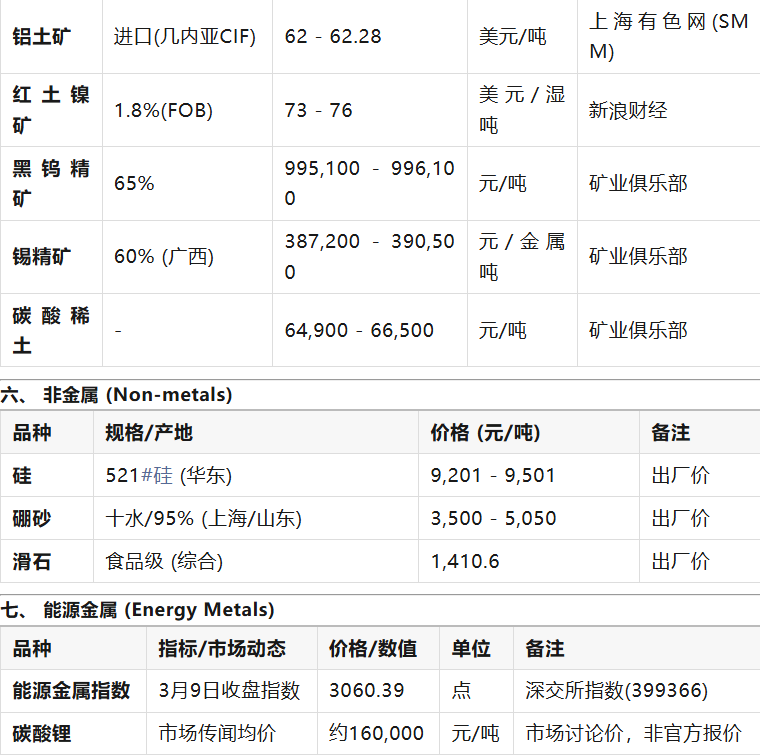760x755 pixels.
Task: Open the #硅 link in the silicon row
Action: tap(157, 475)
